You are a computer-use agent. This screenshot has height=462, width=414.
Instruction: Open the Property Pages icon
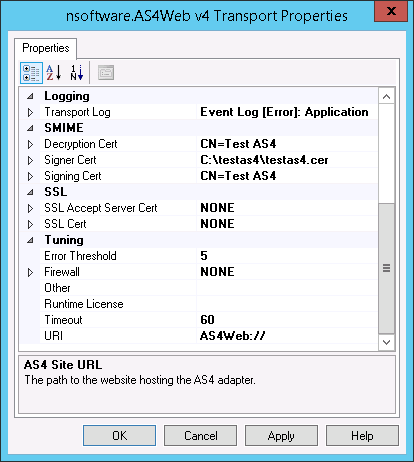tap(106, 73)
